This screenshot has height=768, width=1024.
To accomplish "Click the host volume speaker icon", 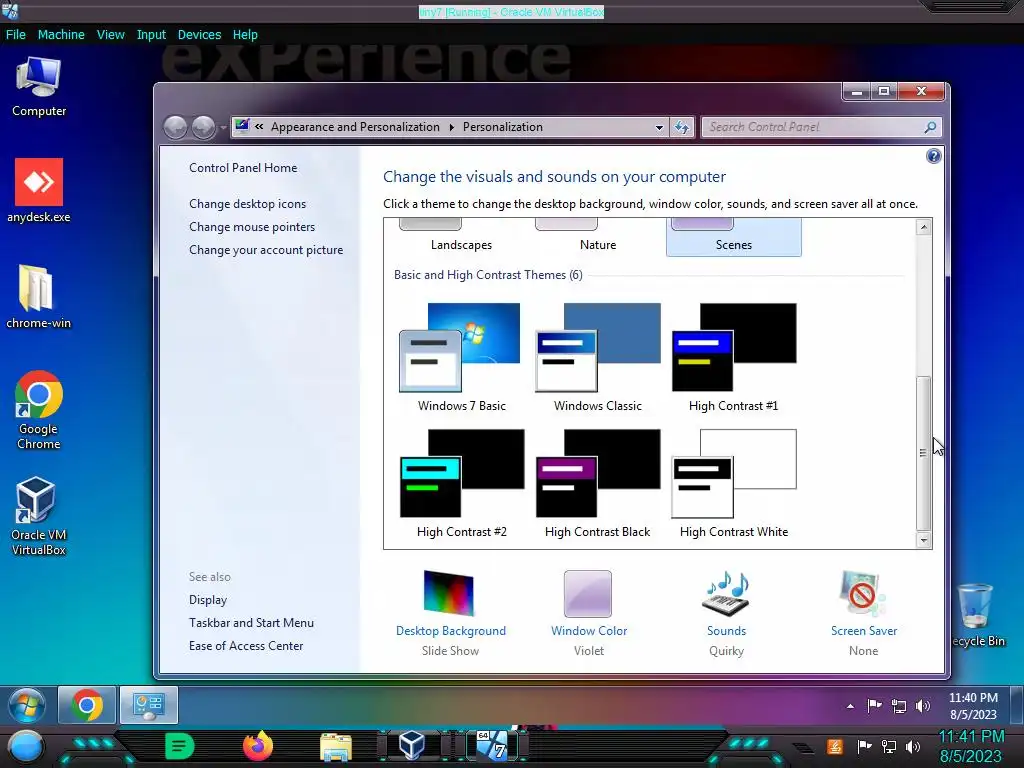I will click(913, 746).
